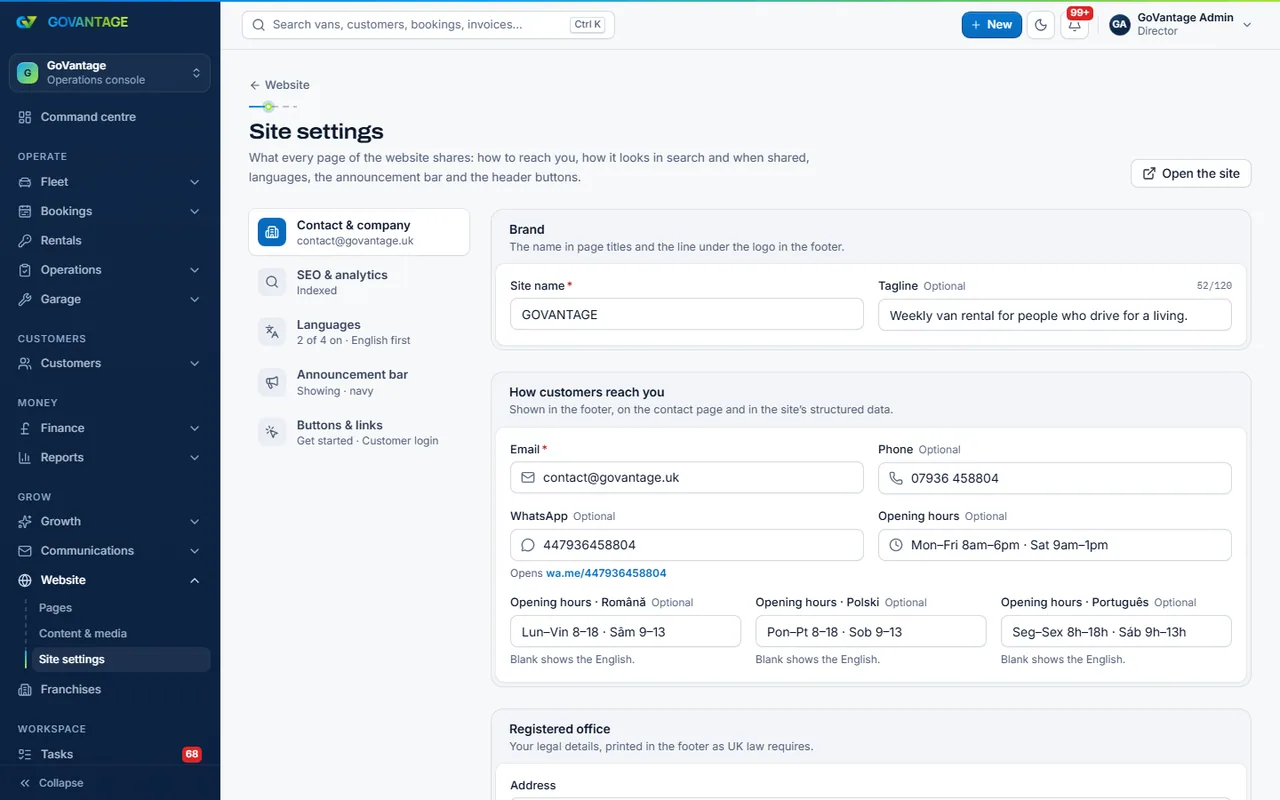Screen dimensions: 1280x800
Task: Click Open the site button
Action: 1191,173
